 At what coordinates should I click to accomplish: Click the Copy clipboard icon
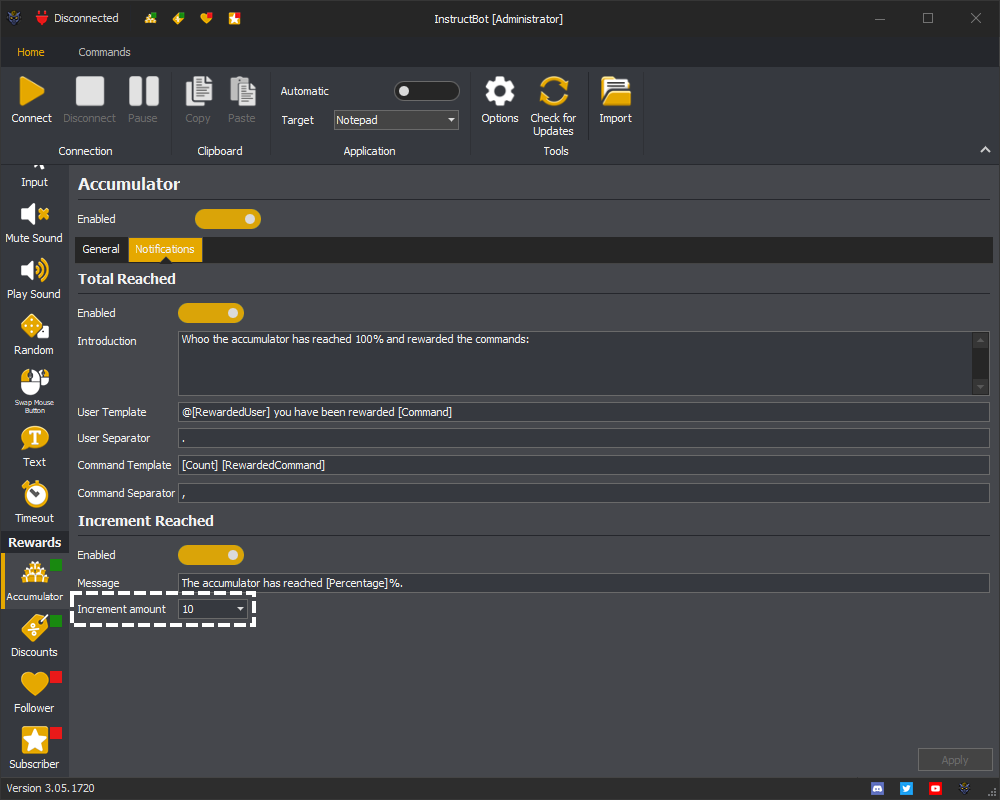[x=198, y=91]
